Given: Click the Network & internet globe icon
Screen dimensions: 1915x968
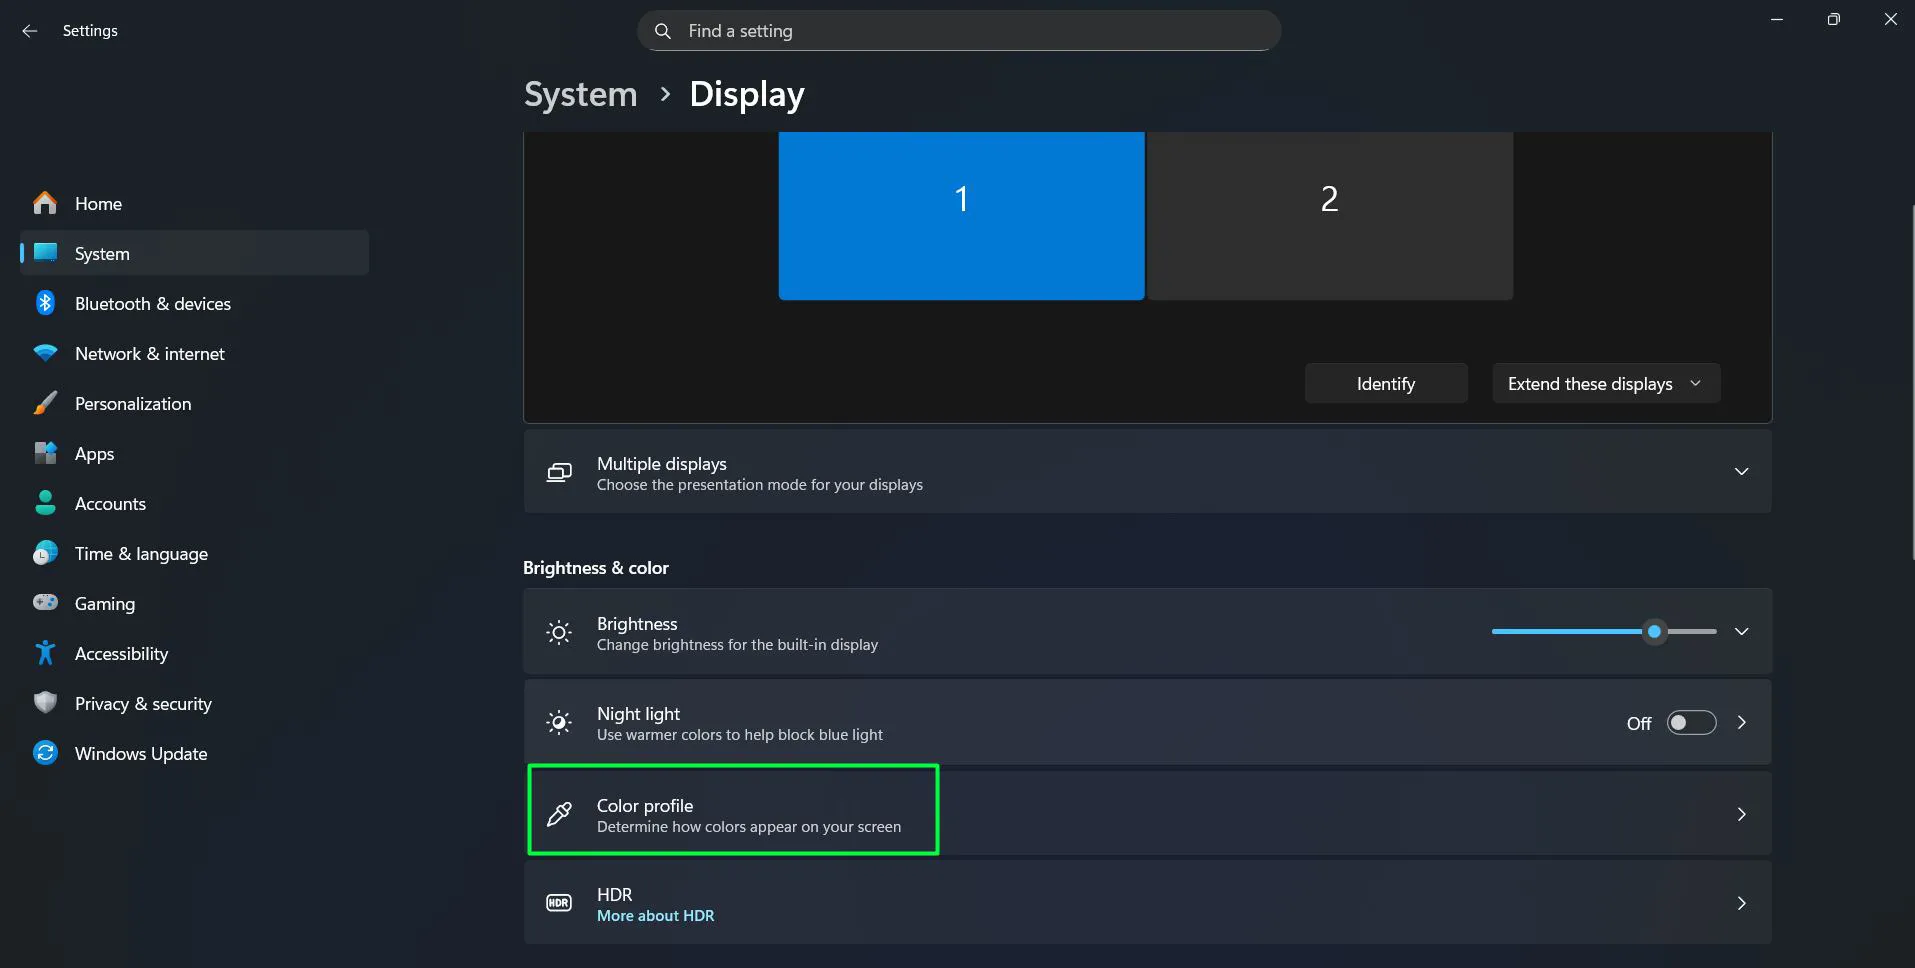Looking at the screenshot, I should [x=44, y=353].
